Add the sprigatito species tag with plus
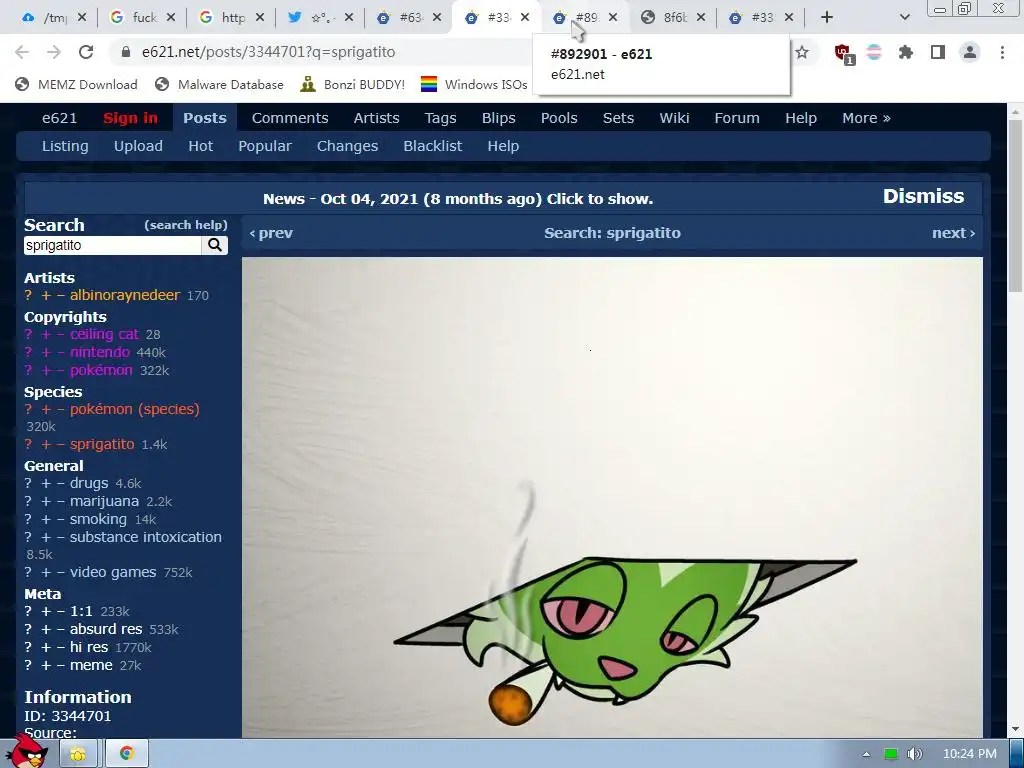1024x768 pixels. [46, 445]
